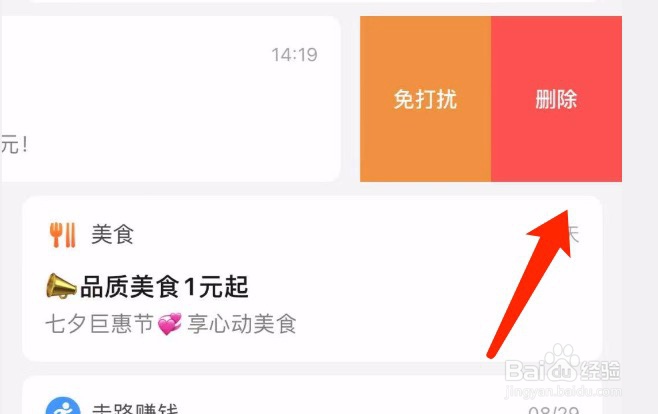
Task: Open the 美食 category label
Action: click(112, 234)
